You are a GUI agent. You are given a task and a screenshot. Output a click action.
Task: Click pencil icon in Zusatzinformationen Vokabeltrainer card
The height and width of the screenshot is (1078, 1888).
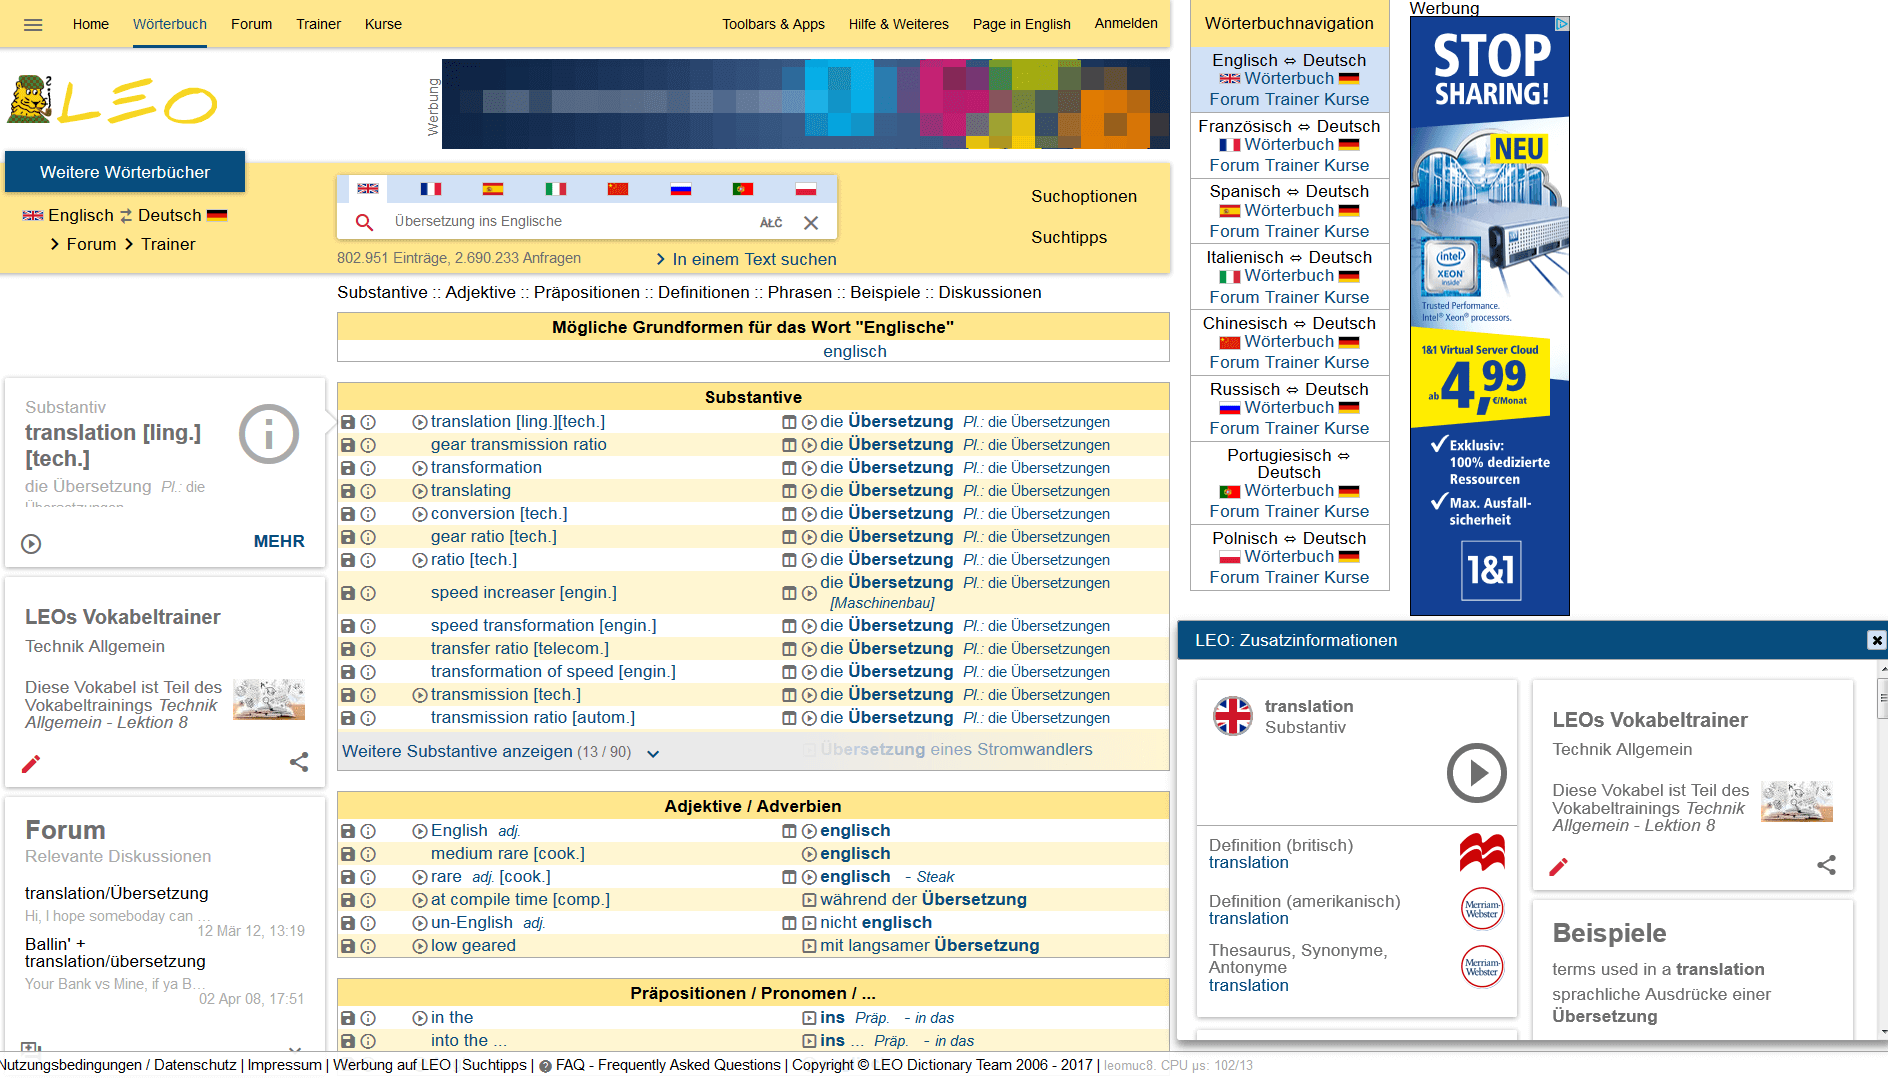1558,867
